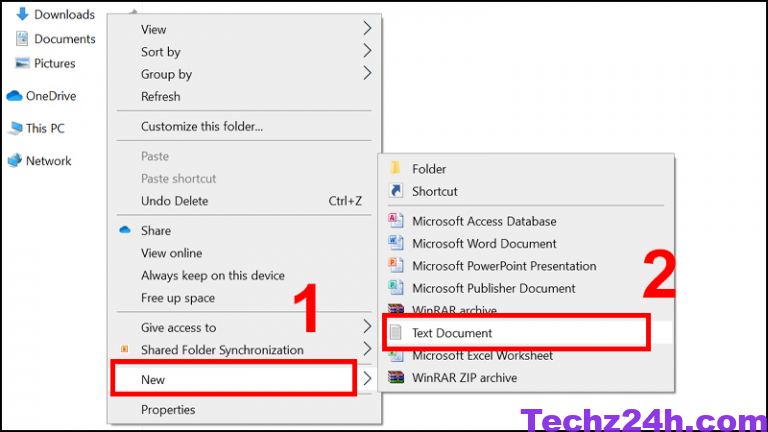Viewport: 768px width, 432px height.
Task: Open the Give access to submenu arrow
Action: 367,326
